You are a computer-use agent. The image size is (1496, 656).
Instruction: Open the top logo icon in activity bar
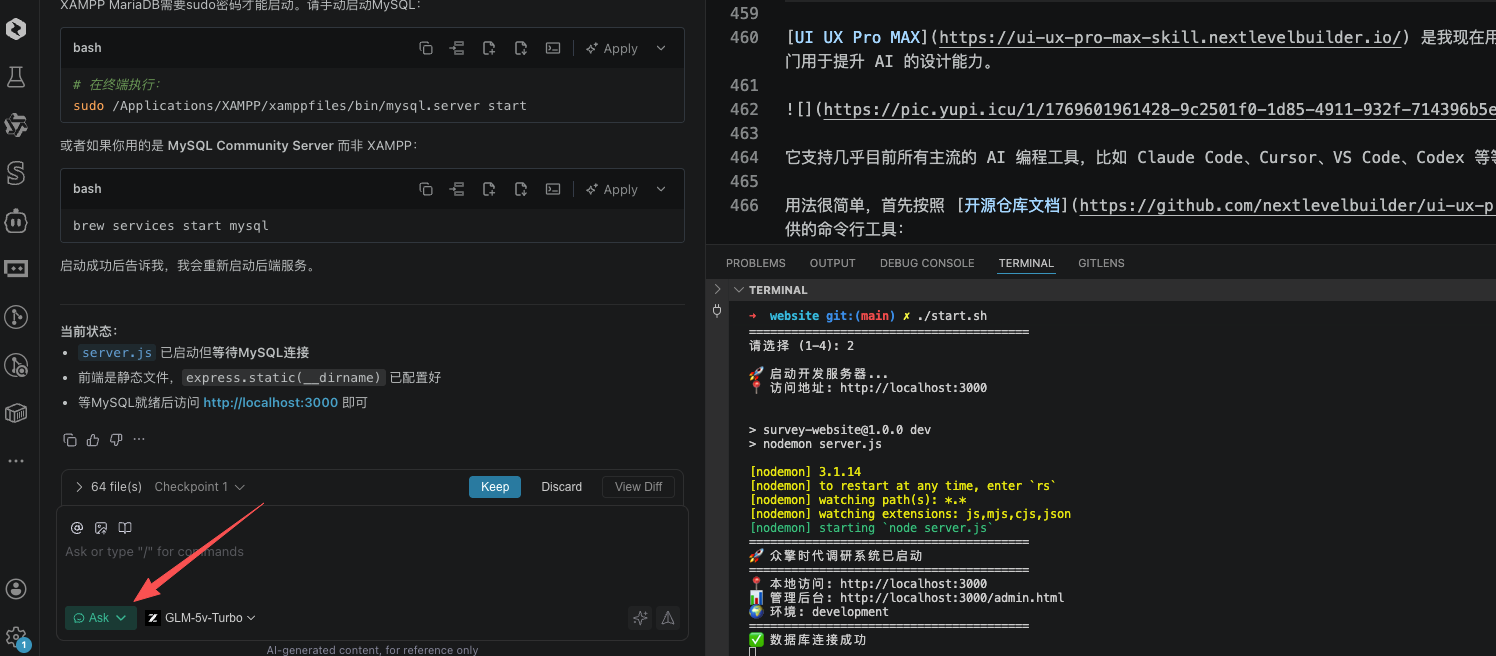[16, 28]
